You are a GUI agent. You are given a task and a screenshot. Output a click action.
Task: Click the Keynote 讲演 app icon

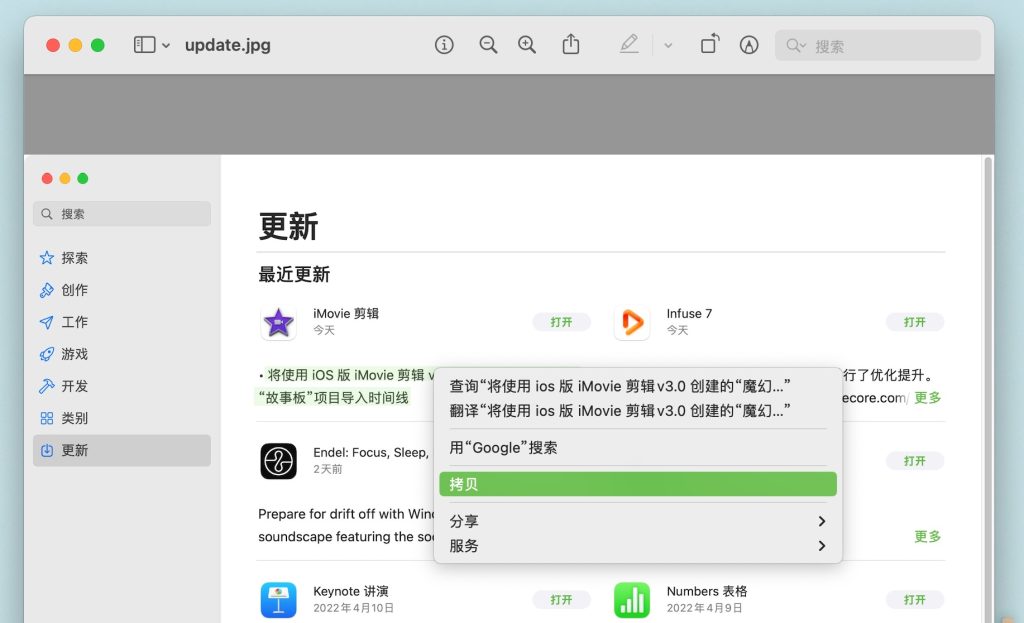pyautogui.click(x=279, y=599)
